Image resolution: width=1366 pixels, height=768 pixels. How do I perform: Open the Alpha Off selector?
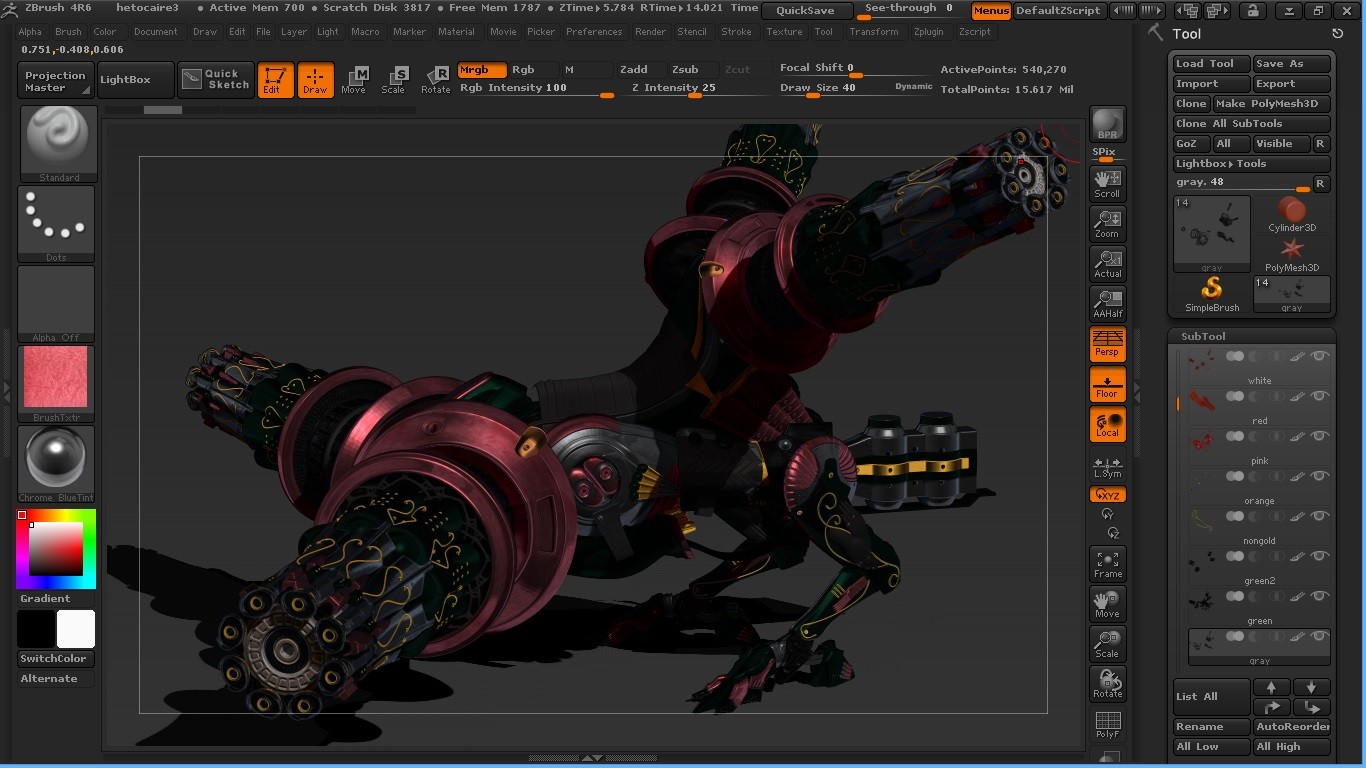point(57,304)
